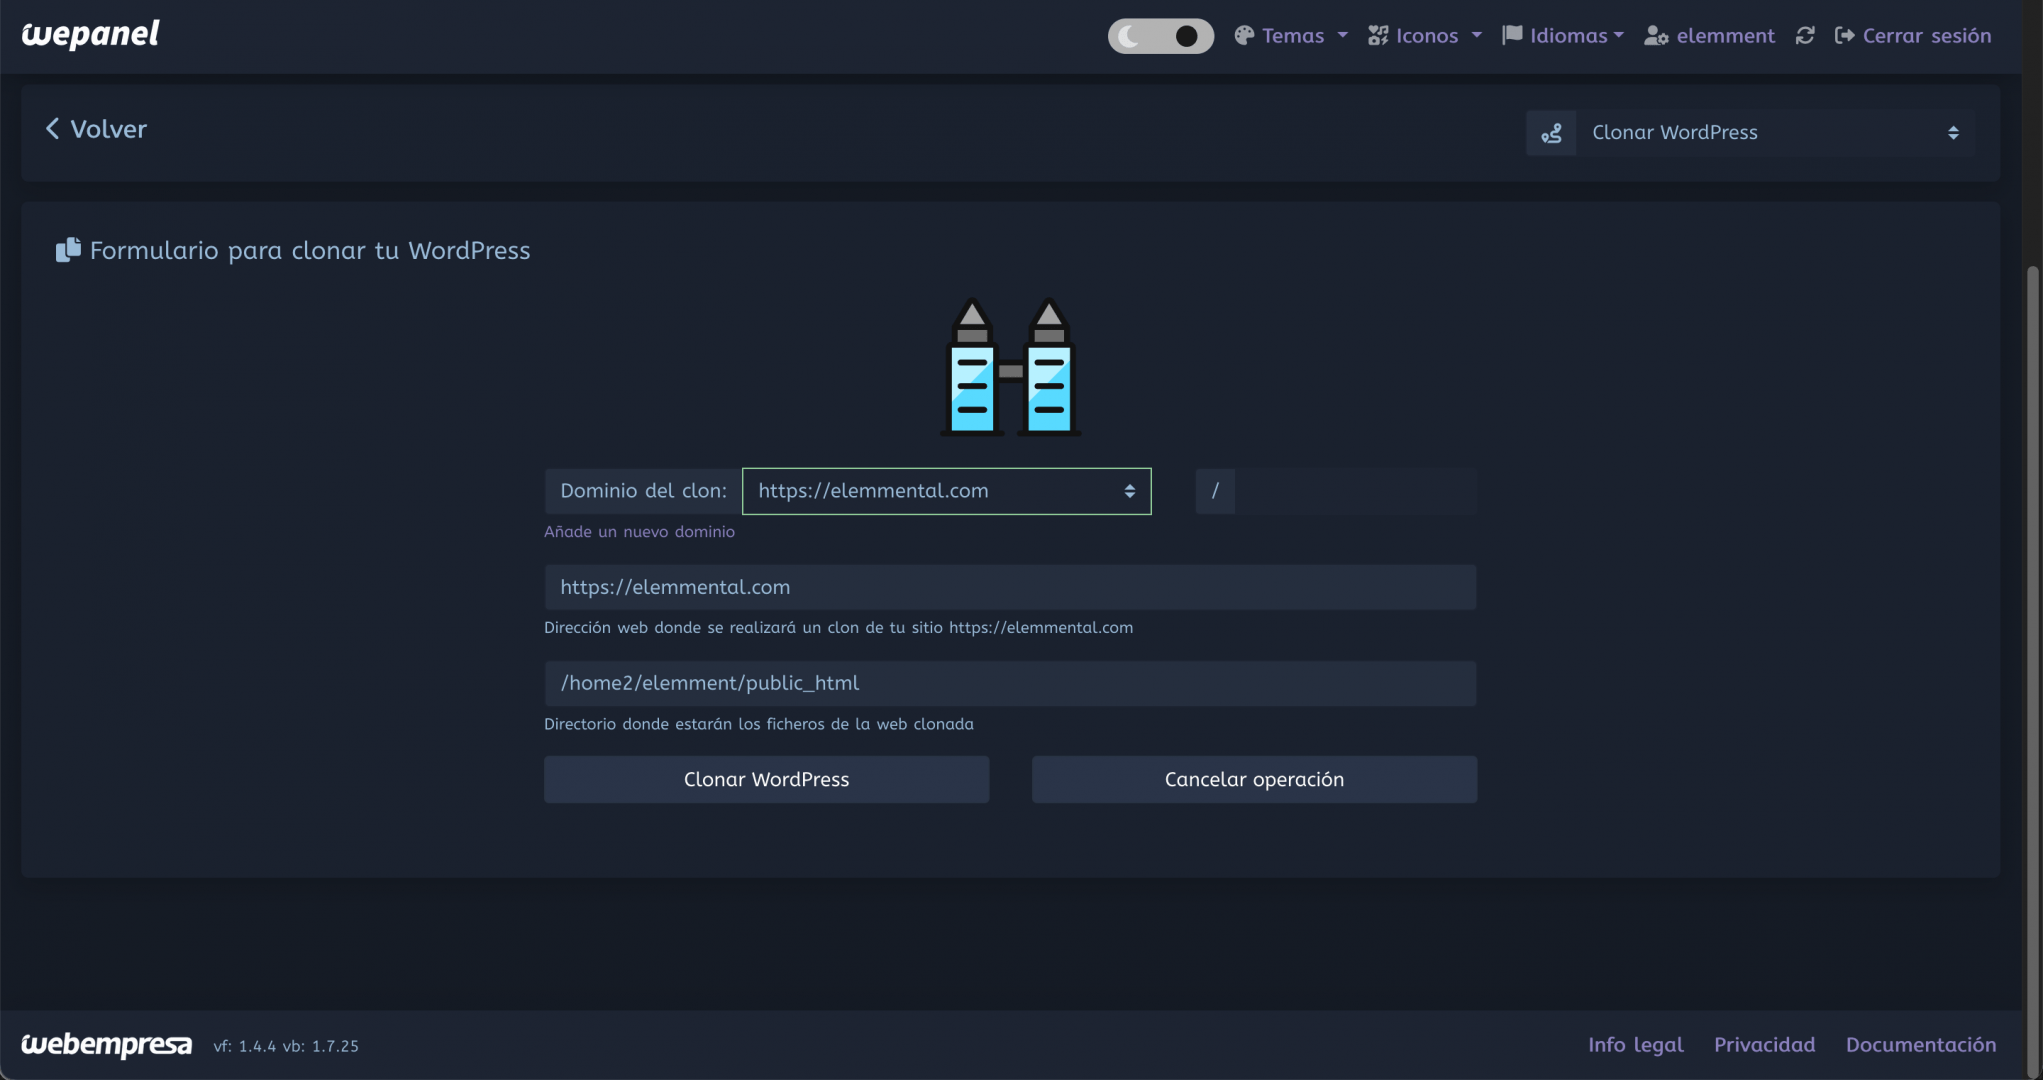Click the flag icon beside Idiomas
The width and height of the screenshot is (2043, 1080).
(1512, 35)
